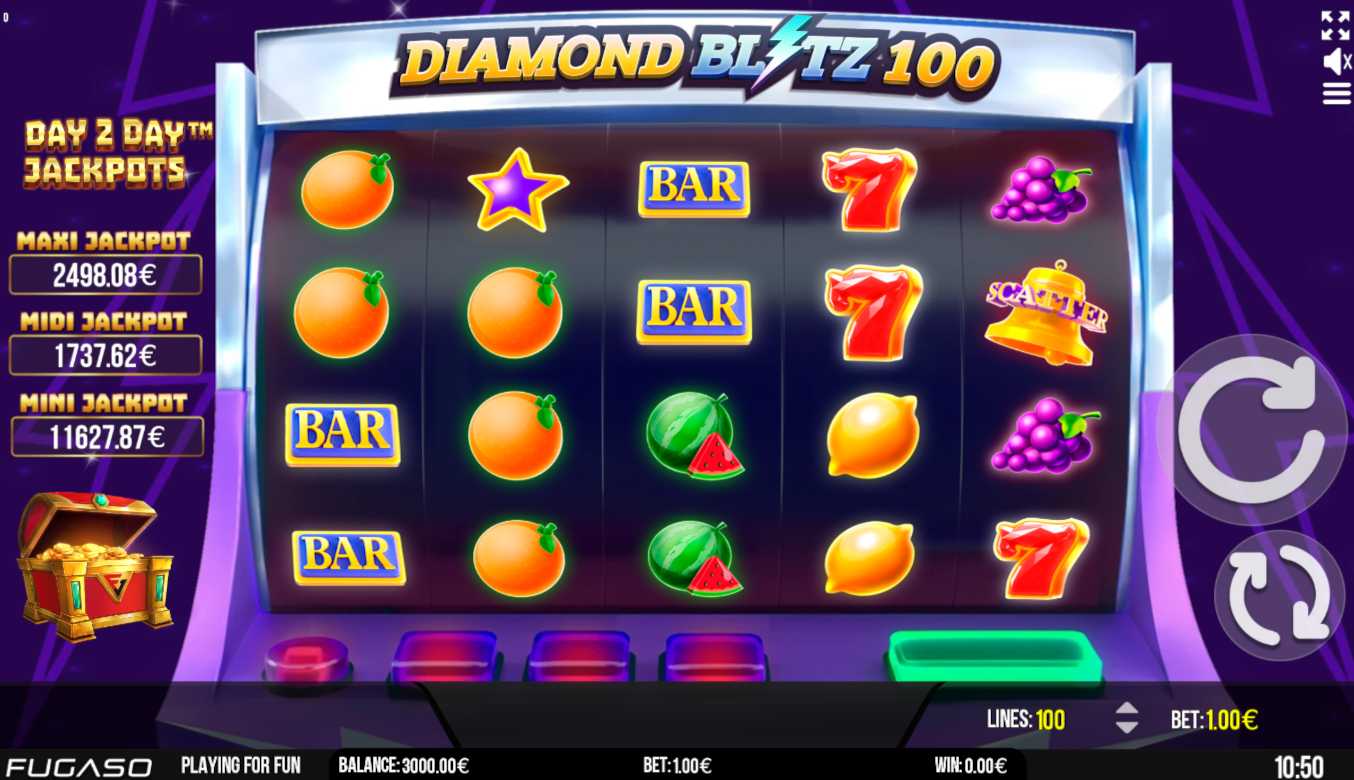
Task: Click the Diamond Blitz 100 title
Action: pyautogui.click(x=697, y=60)
